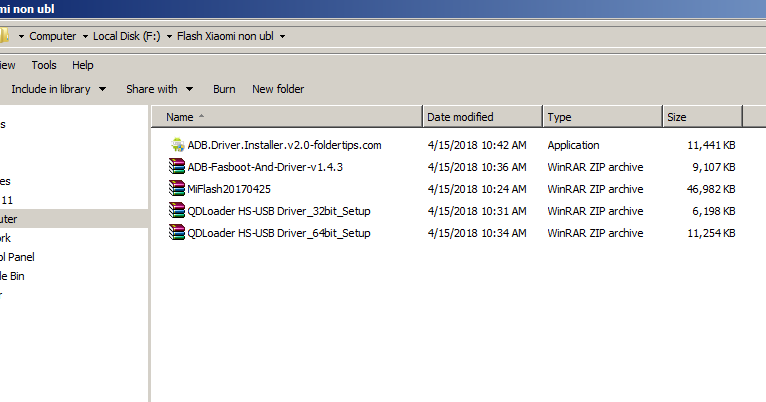Click date 4/15/2018 10:36 AM
Image resolution: width=766 pixels, height=402 pixels.
(477, 167)
